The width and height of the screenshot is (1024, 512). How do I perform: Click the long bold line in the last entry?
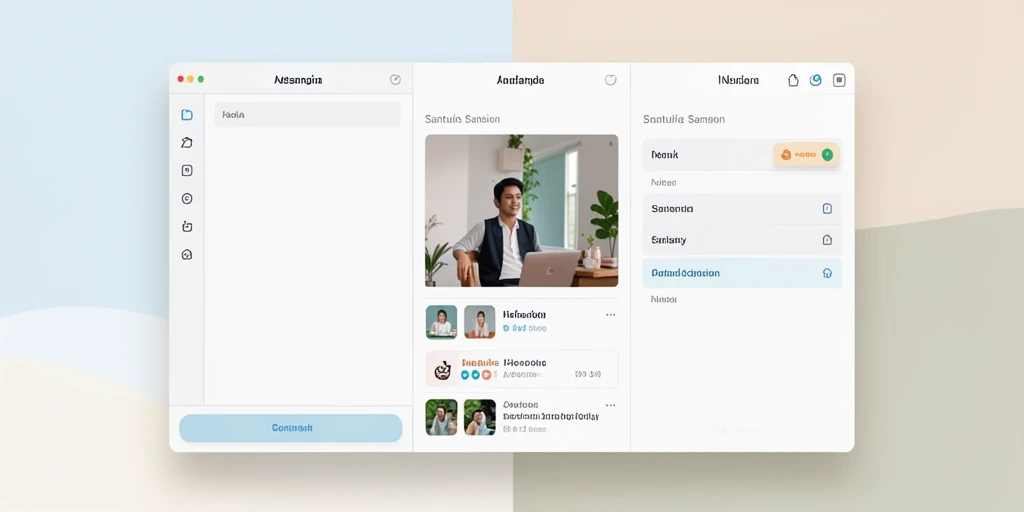(x=551, y=416)
